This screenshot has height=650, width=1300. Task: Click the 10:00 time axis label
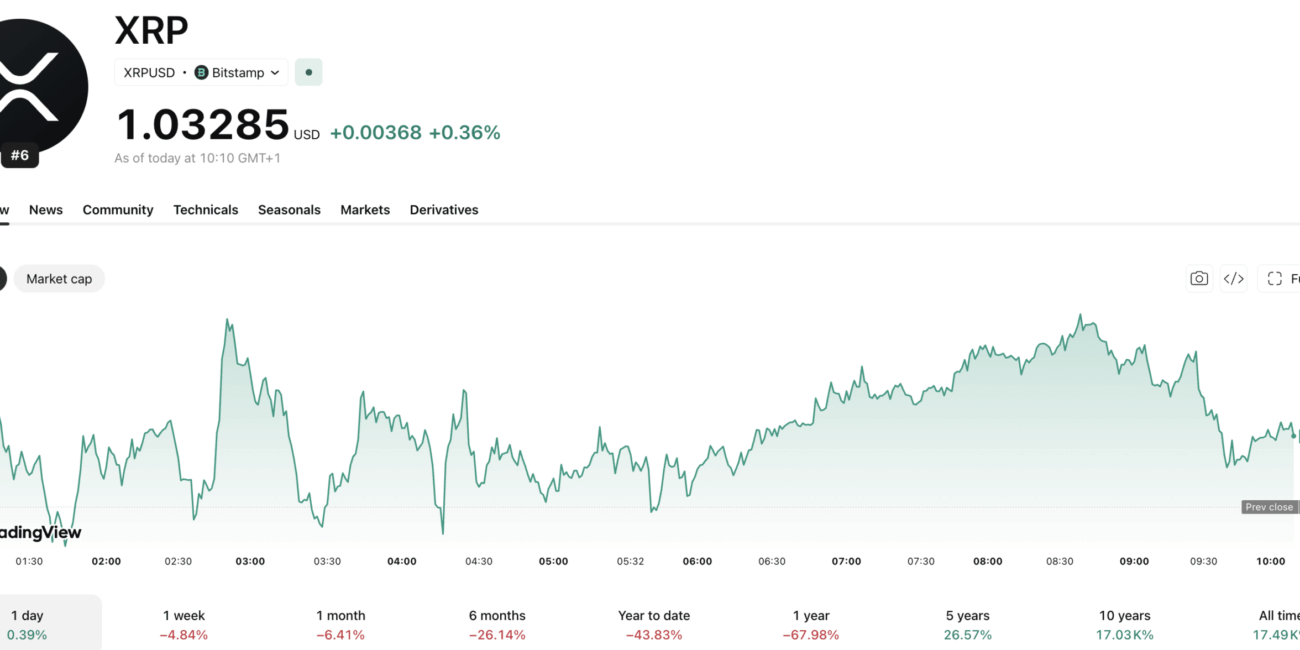(x=1271, y=561)
